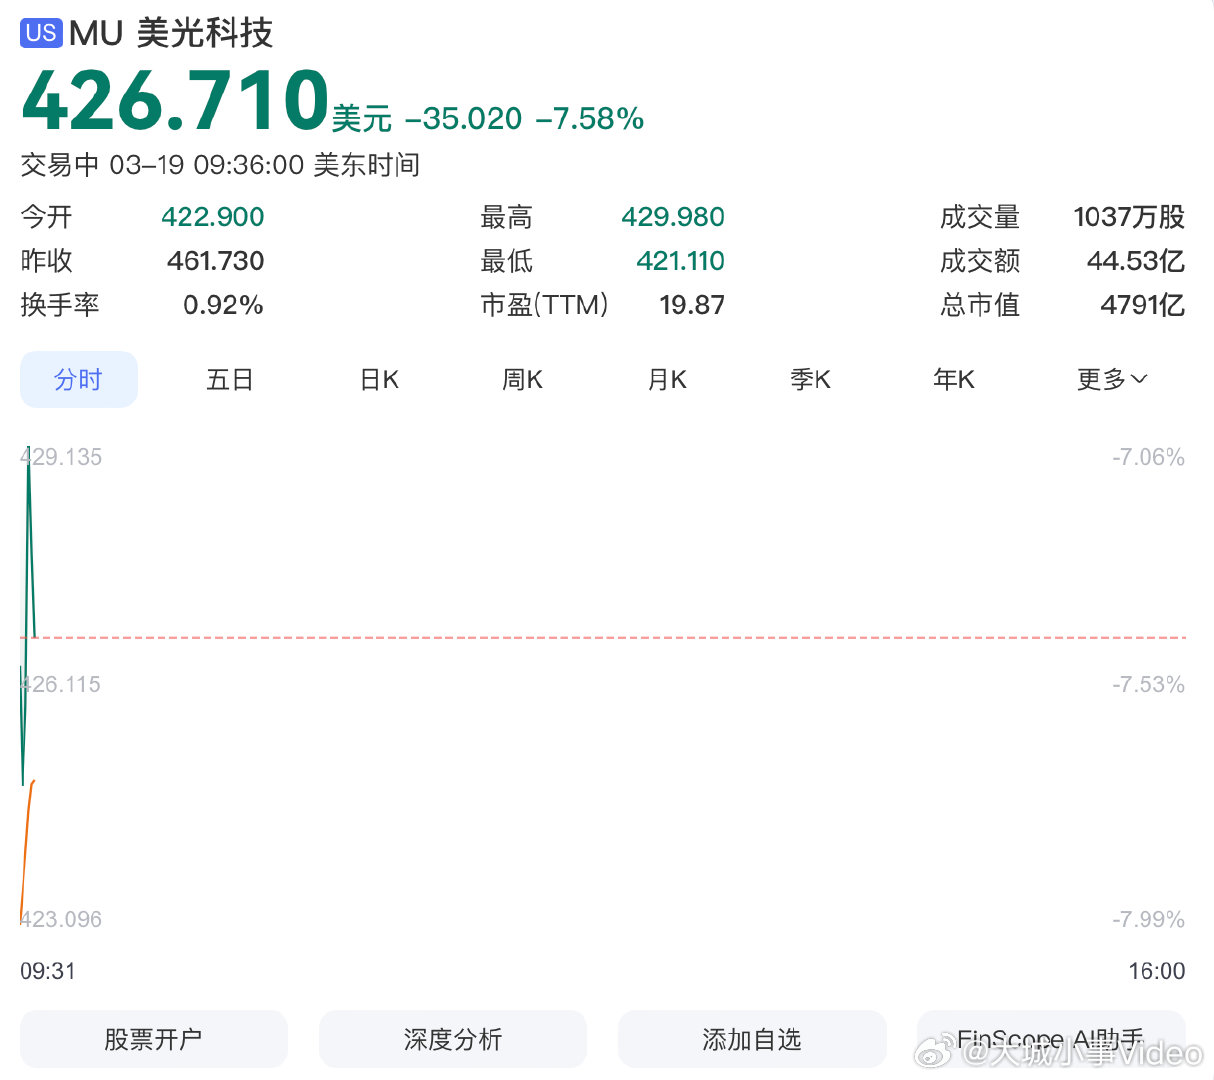Expand the 更多 chart options dropdown
This screenshot has width=1214, height=1080.
point(1111,379)
